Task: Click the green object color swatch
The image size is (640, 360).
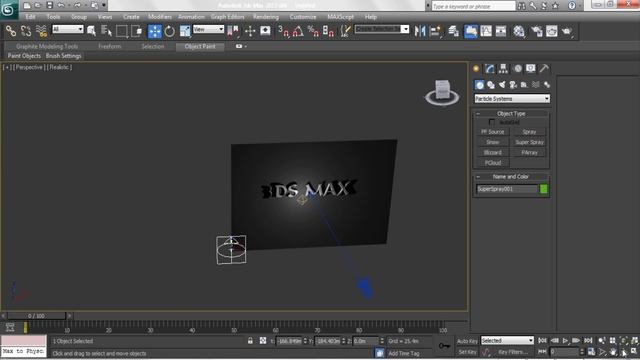Action: pyautogui.click(x=544, y=189)
